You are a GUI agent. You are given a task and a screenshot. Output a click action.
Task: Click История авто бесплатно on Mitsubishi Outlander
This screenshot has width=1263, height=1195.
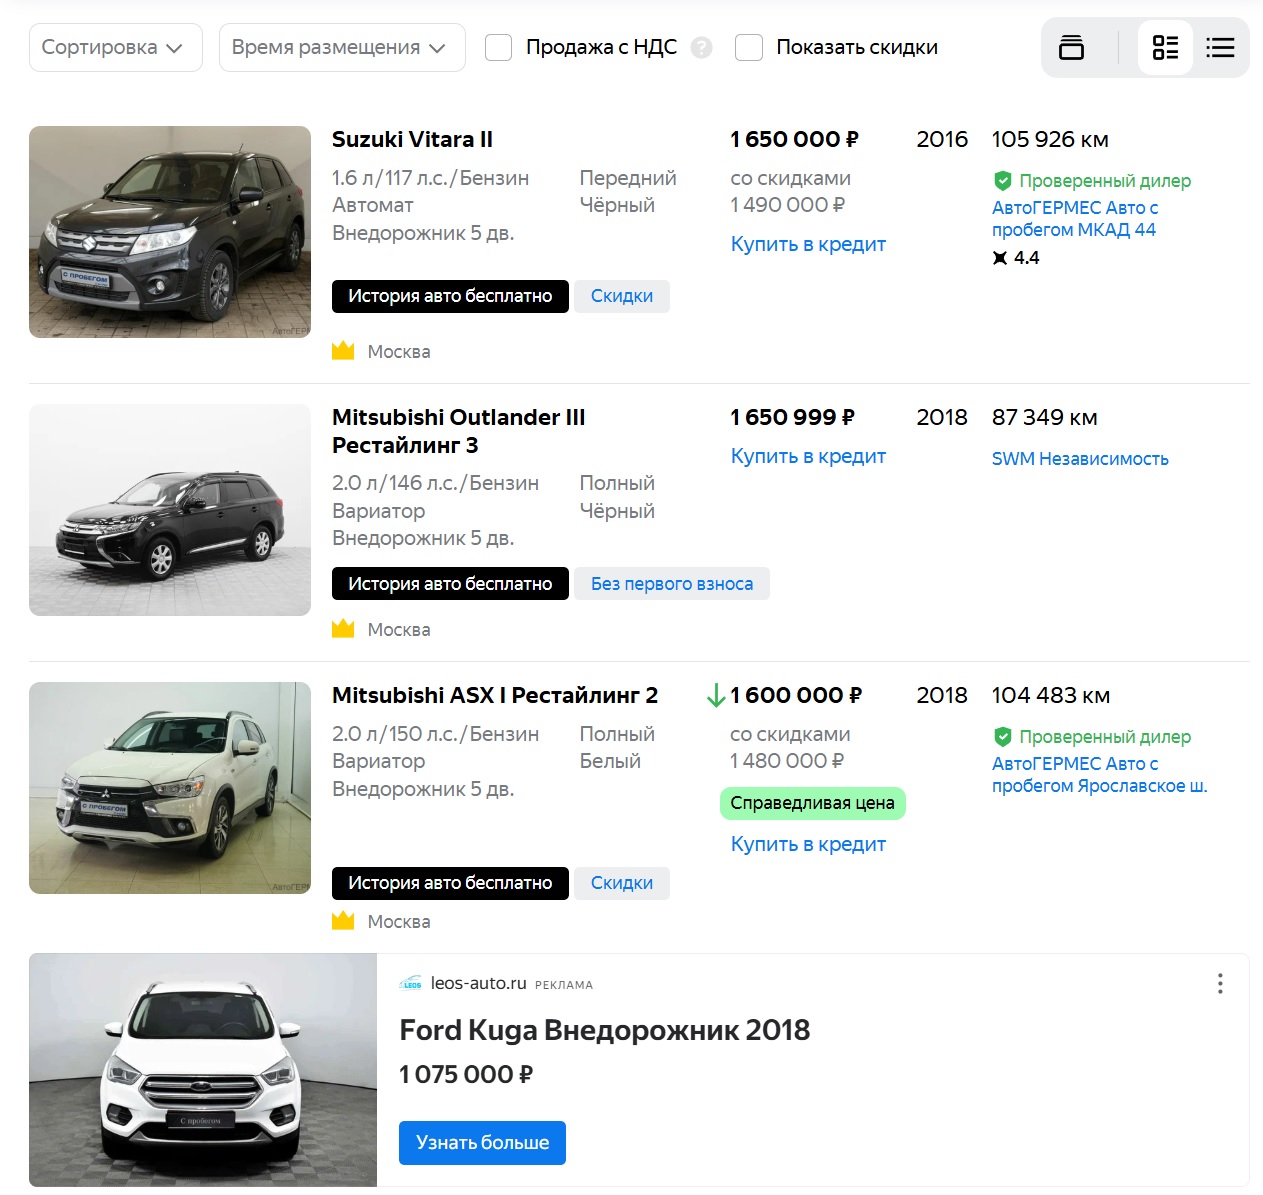point(450,584)
